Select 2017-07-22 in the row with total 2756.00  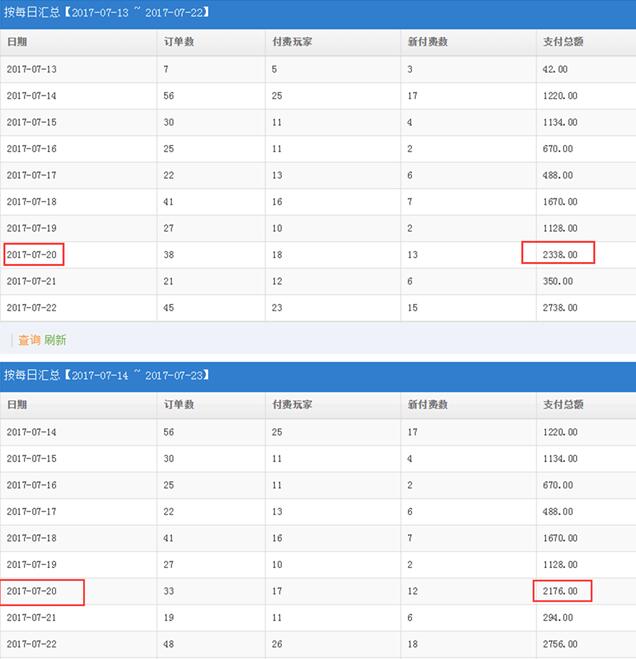point(32,644)
